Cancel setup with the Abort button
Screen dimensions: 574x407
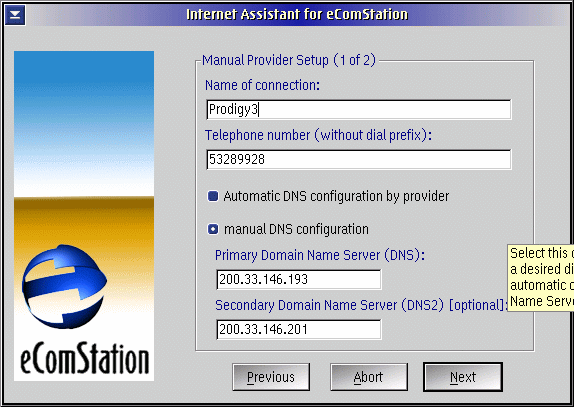click(x=369, y=377)
